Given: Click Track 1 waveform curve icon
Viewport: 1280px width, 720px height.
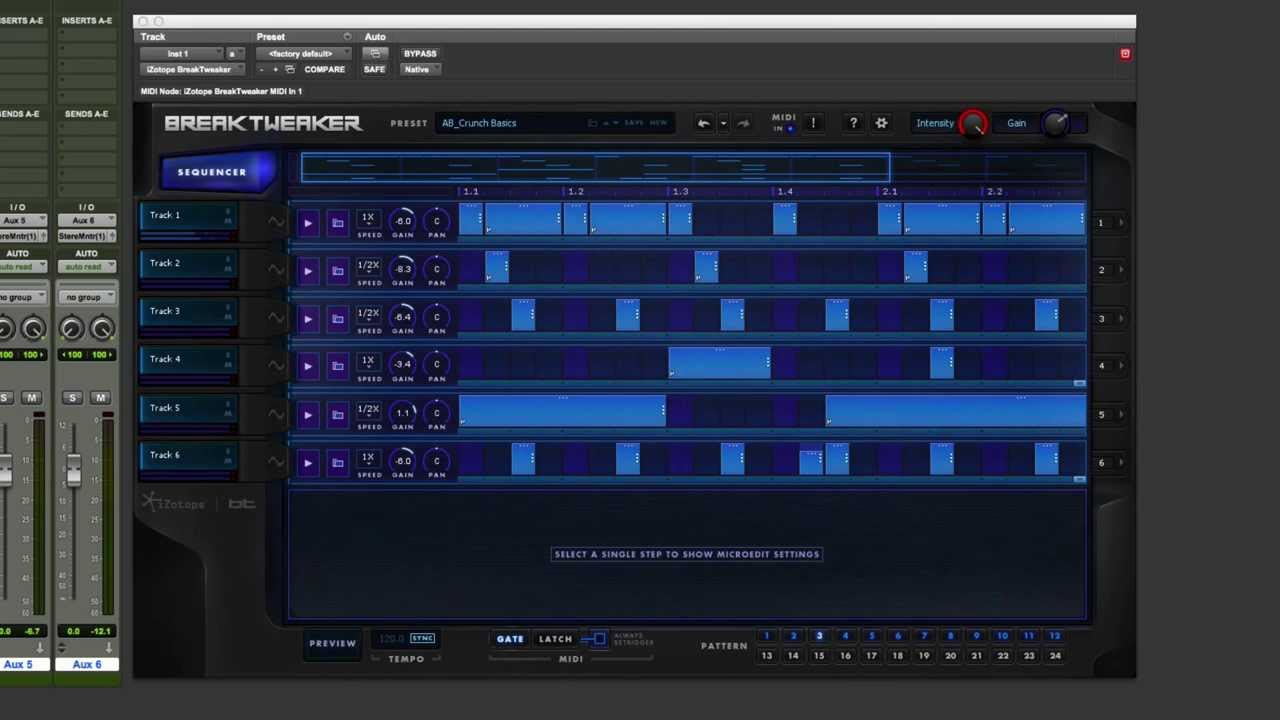Looking at the screenshot, I should [276, 222].
